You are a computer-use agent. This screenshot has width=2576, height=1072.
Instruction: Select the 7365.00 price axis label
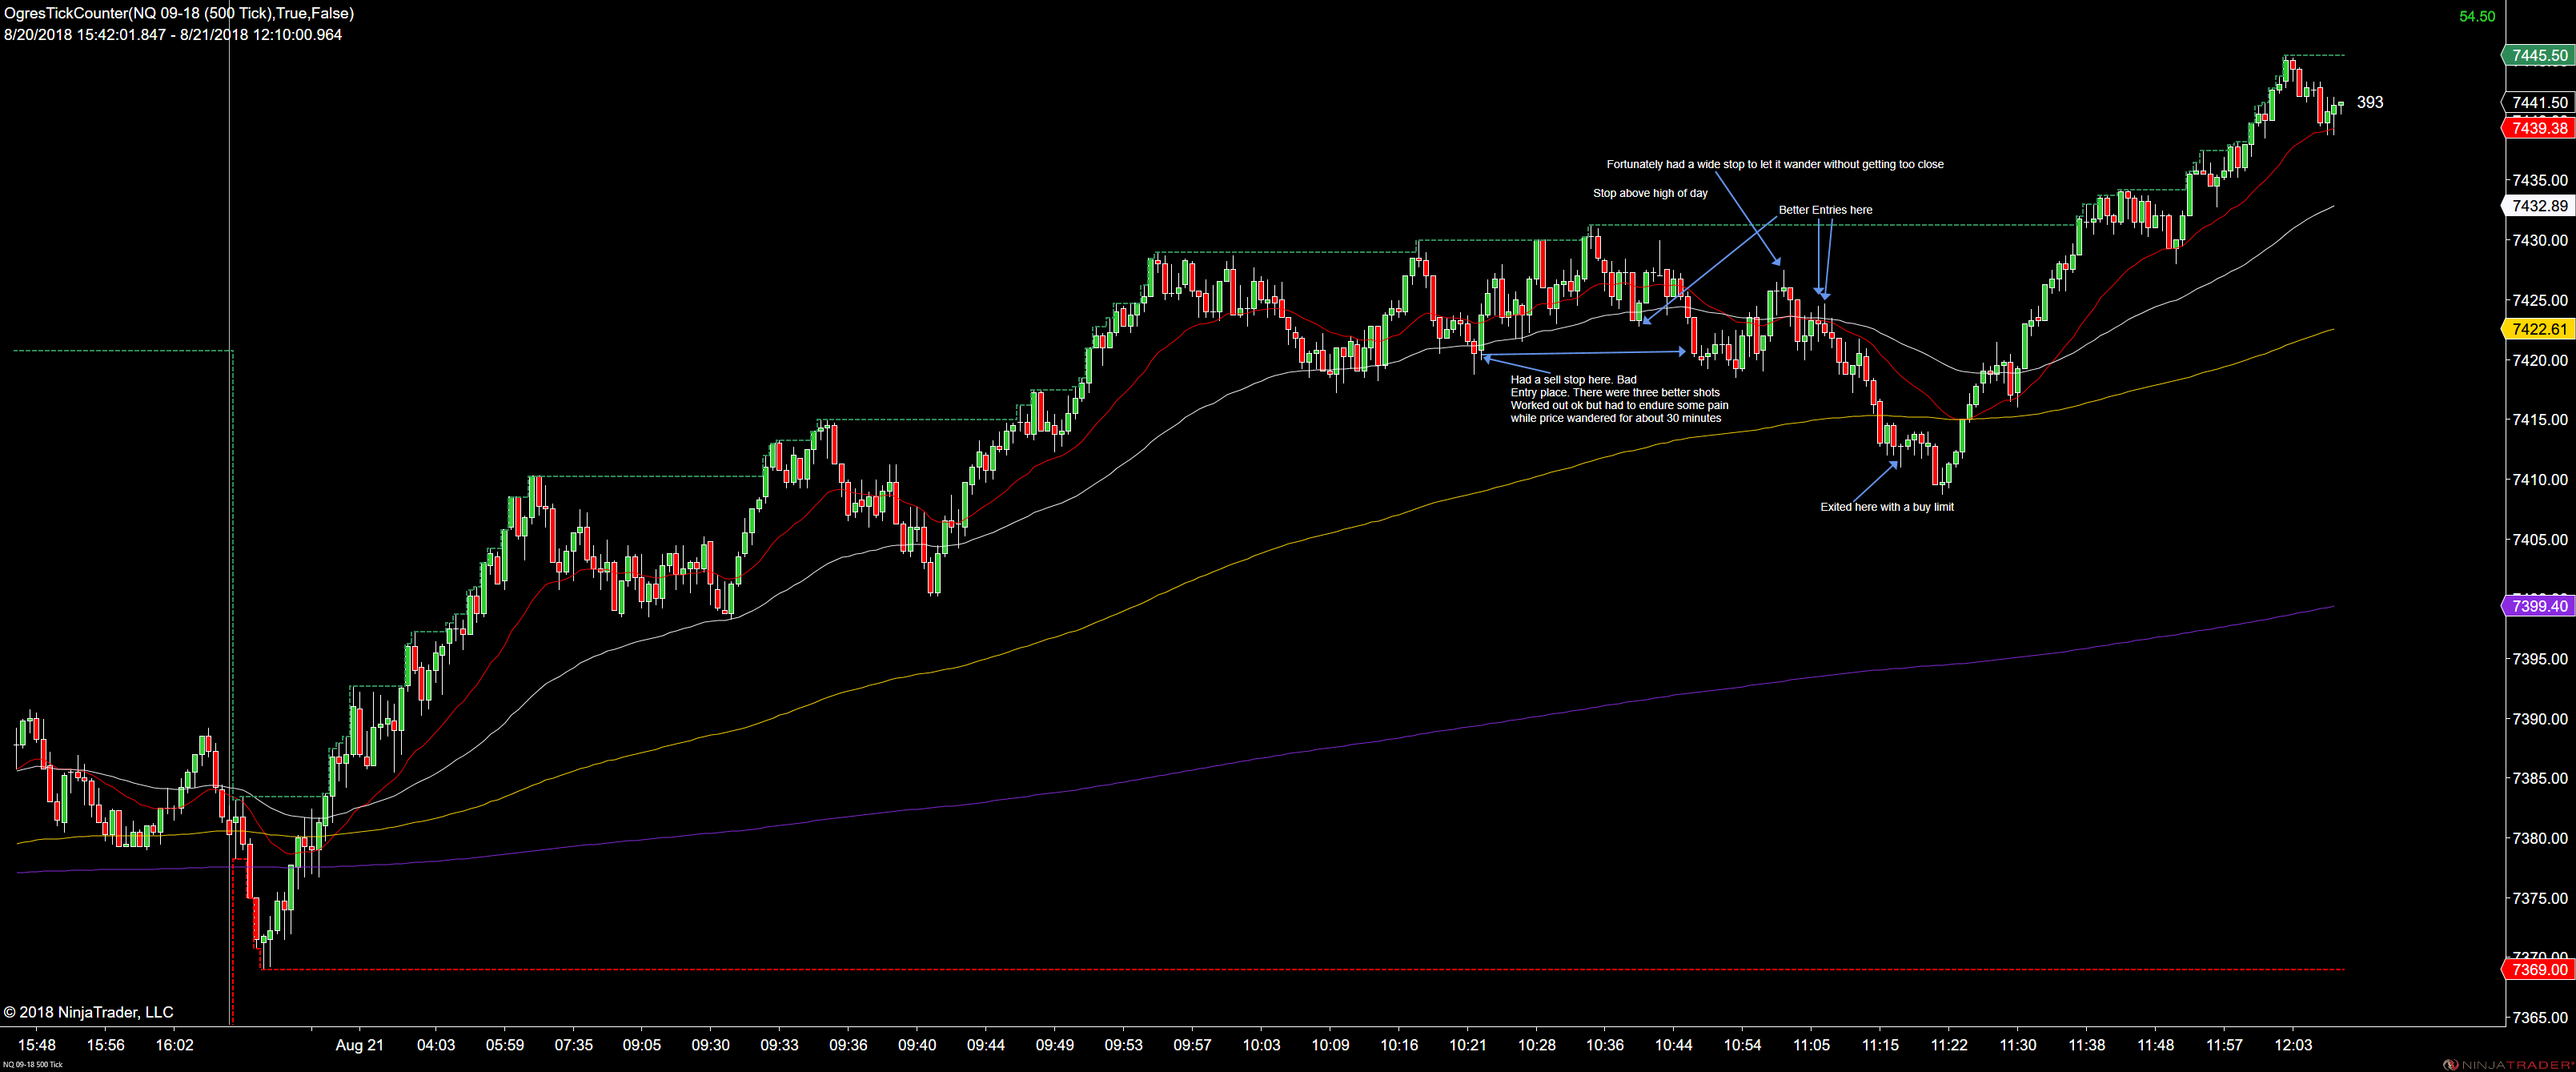tap(2540, 1018)
